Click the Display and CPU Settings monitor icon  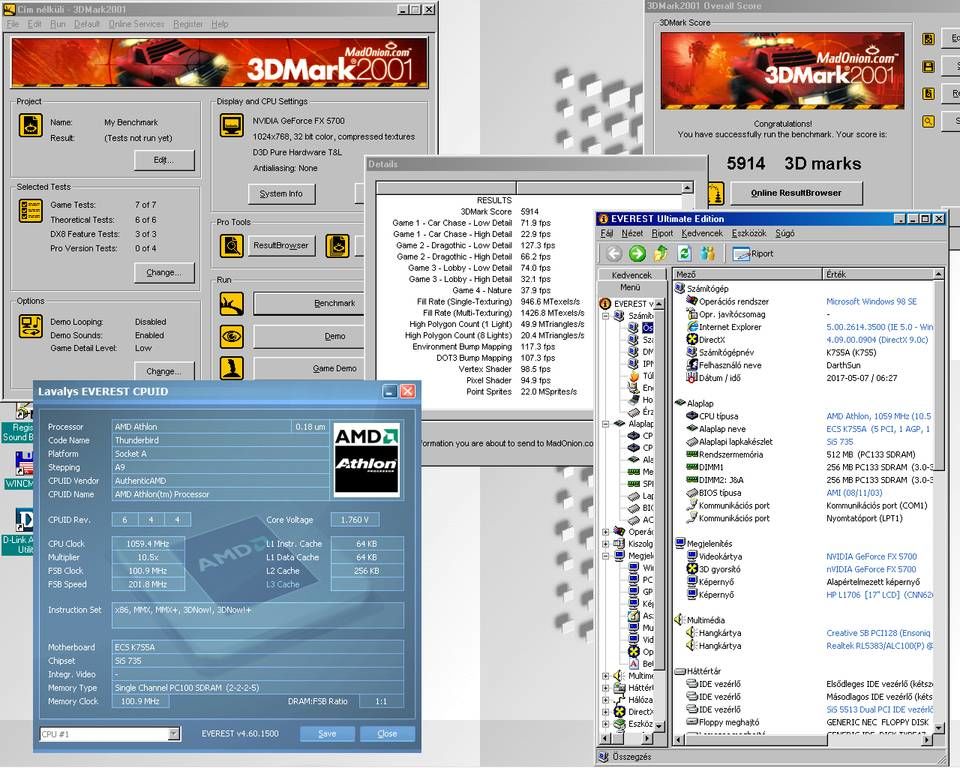[x=231, y=126]
